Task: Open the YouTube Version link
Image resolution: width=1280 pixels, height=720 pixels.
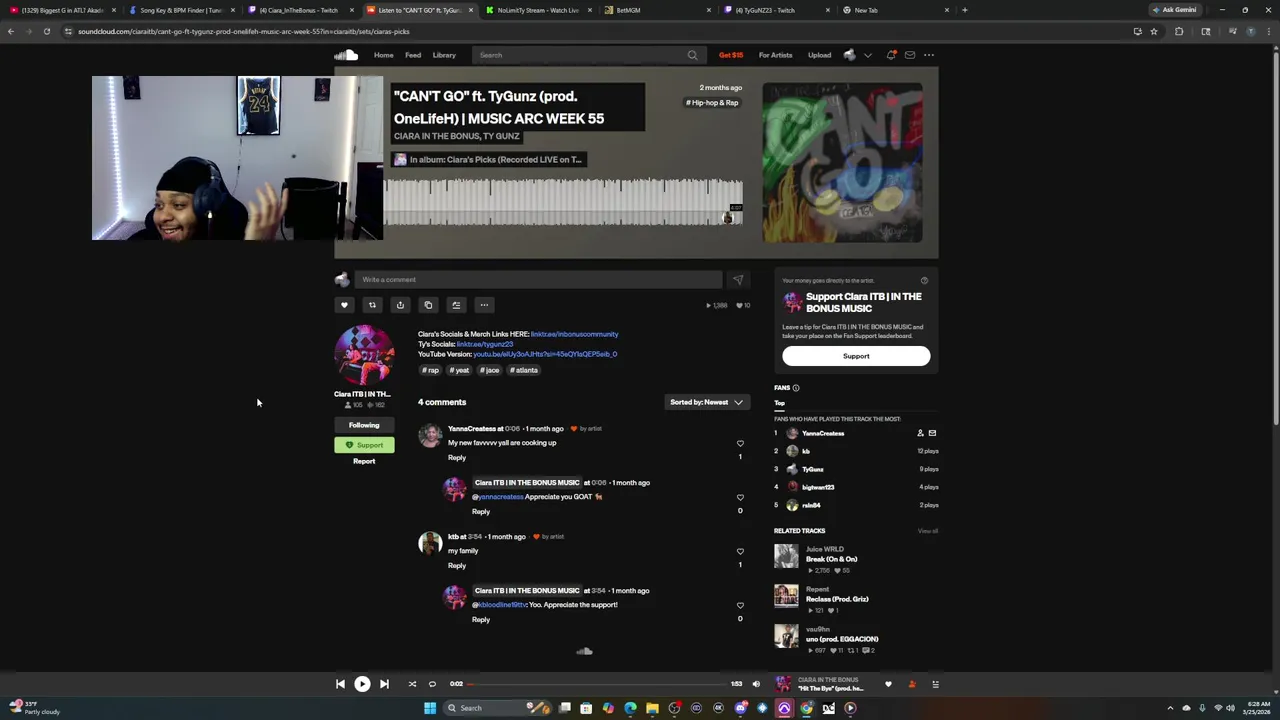Action: point(545,354)
